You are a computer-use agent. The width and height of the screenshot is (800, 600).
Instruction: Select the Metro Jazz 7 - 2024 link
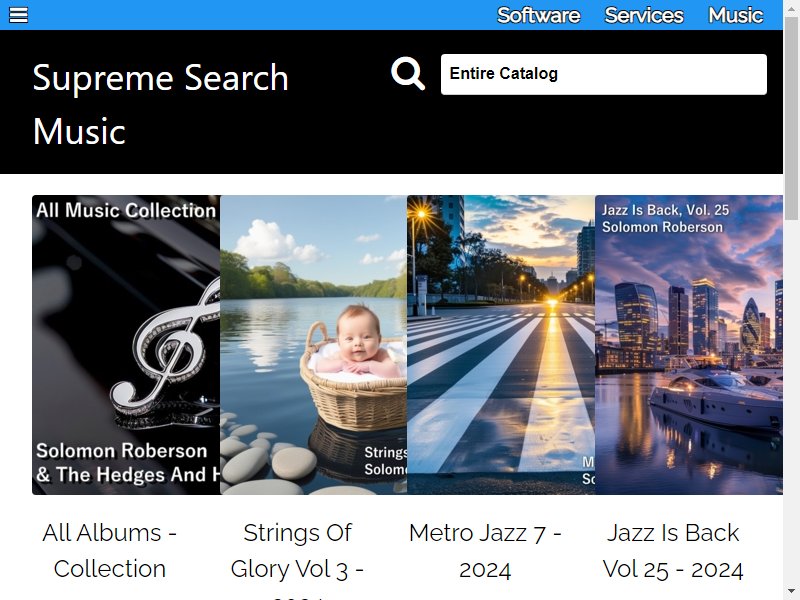tap(485, 551)
